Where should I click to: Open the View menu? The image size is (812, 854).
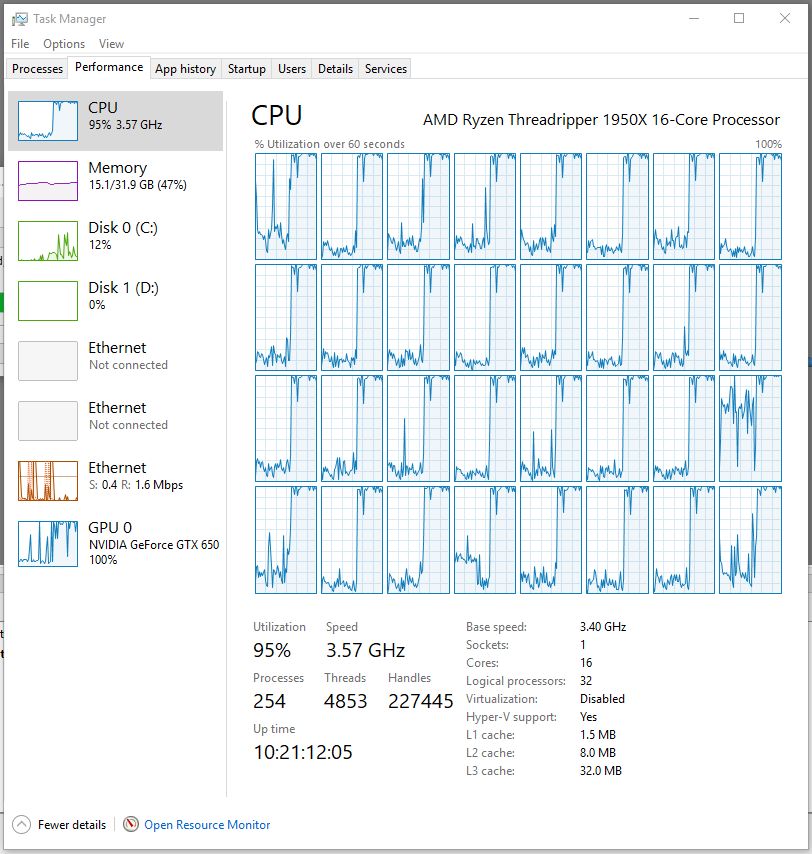[x=111, y=44]
